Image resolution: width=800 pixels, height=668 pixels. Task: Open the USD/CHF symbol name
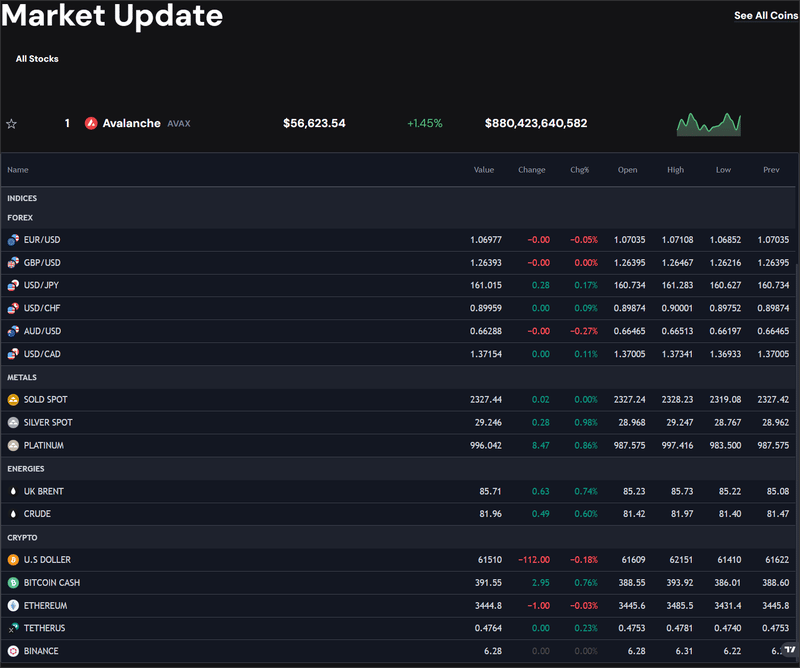pyautogui.click(x=42, y=308)
